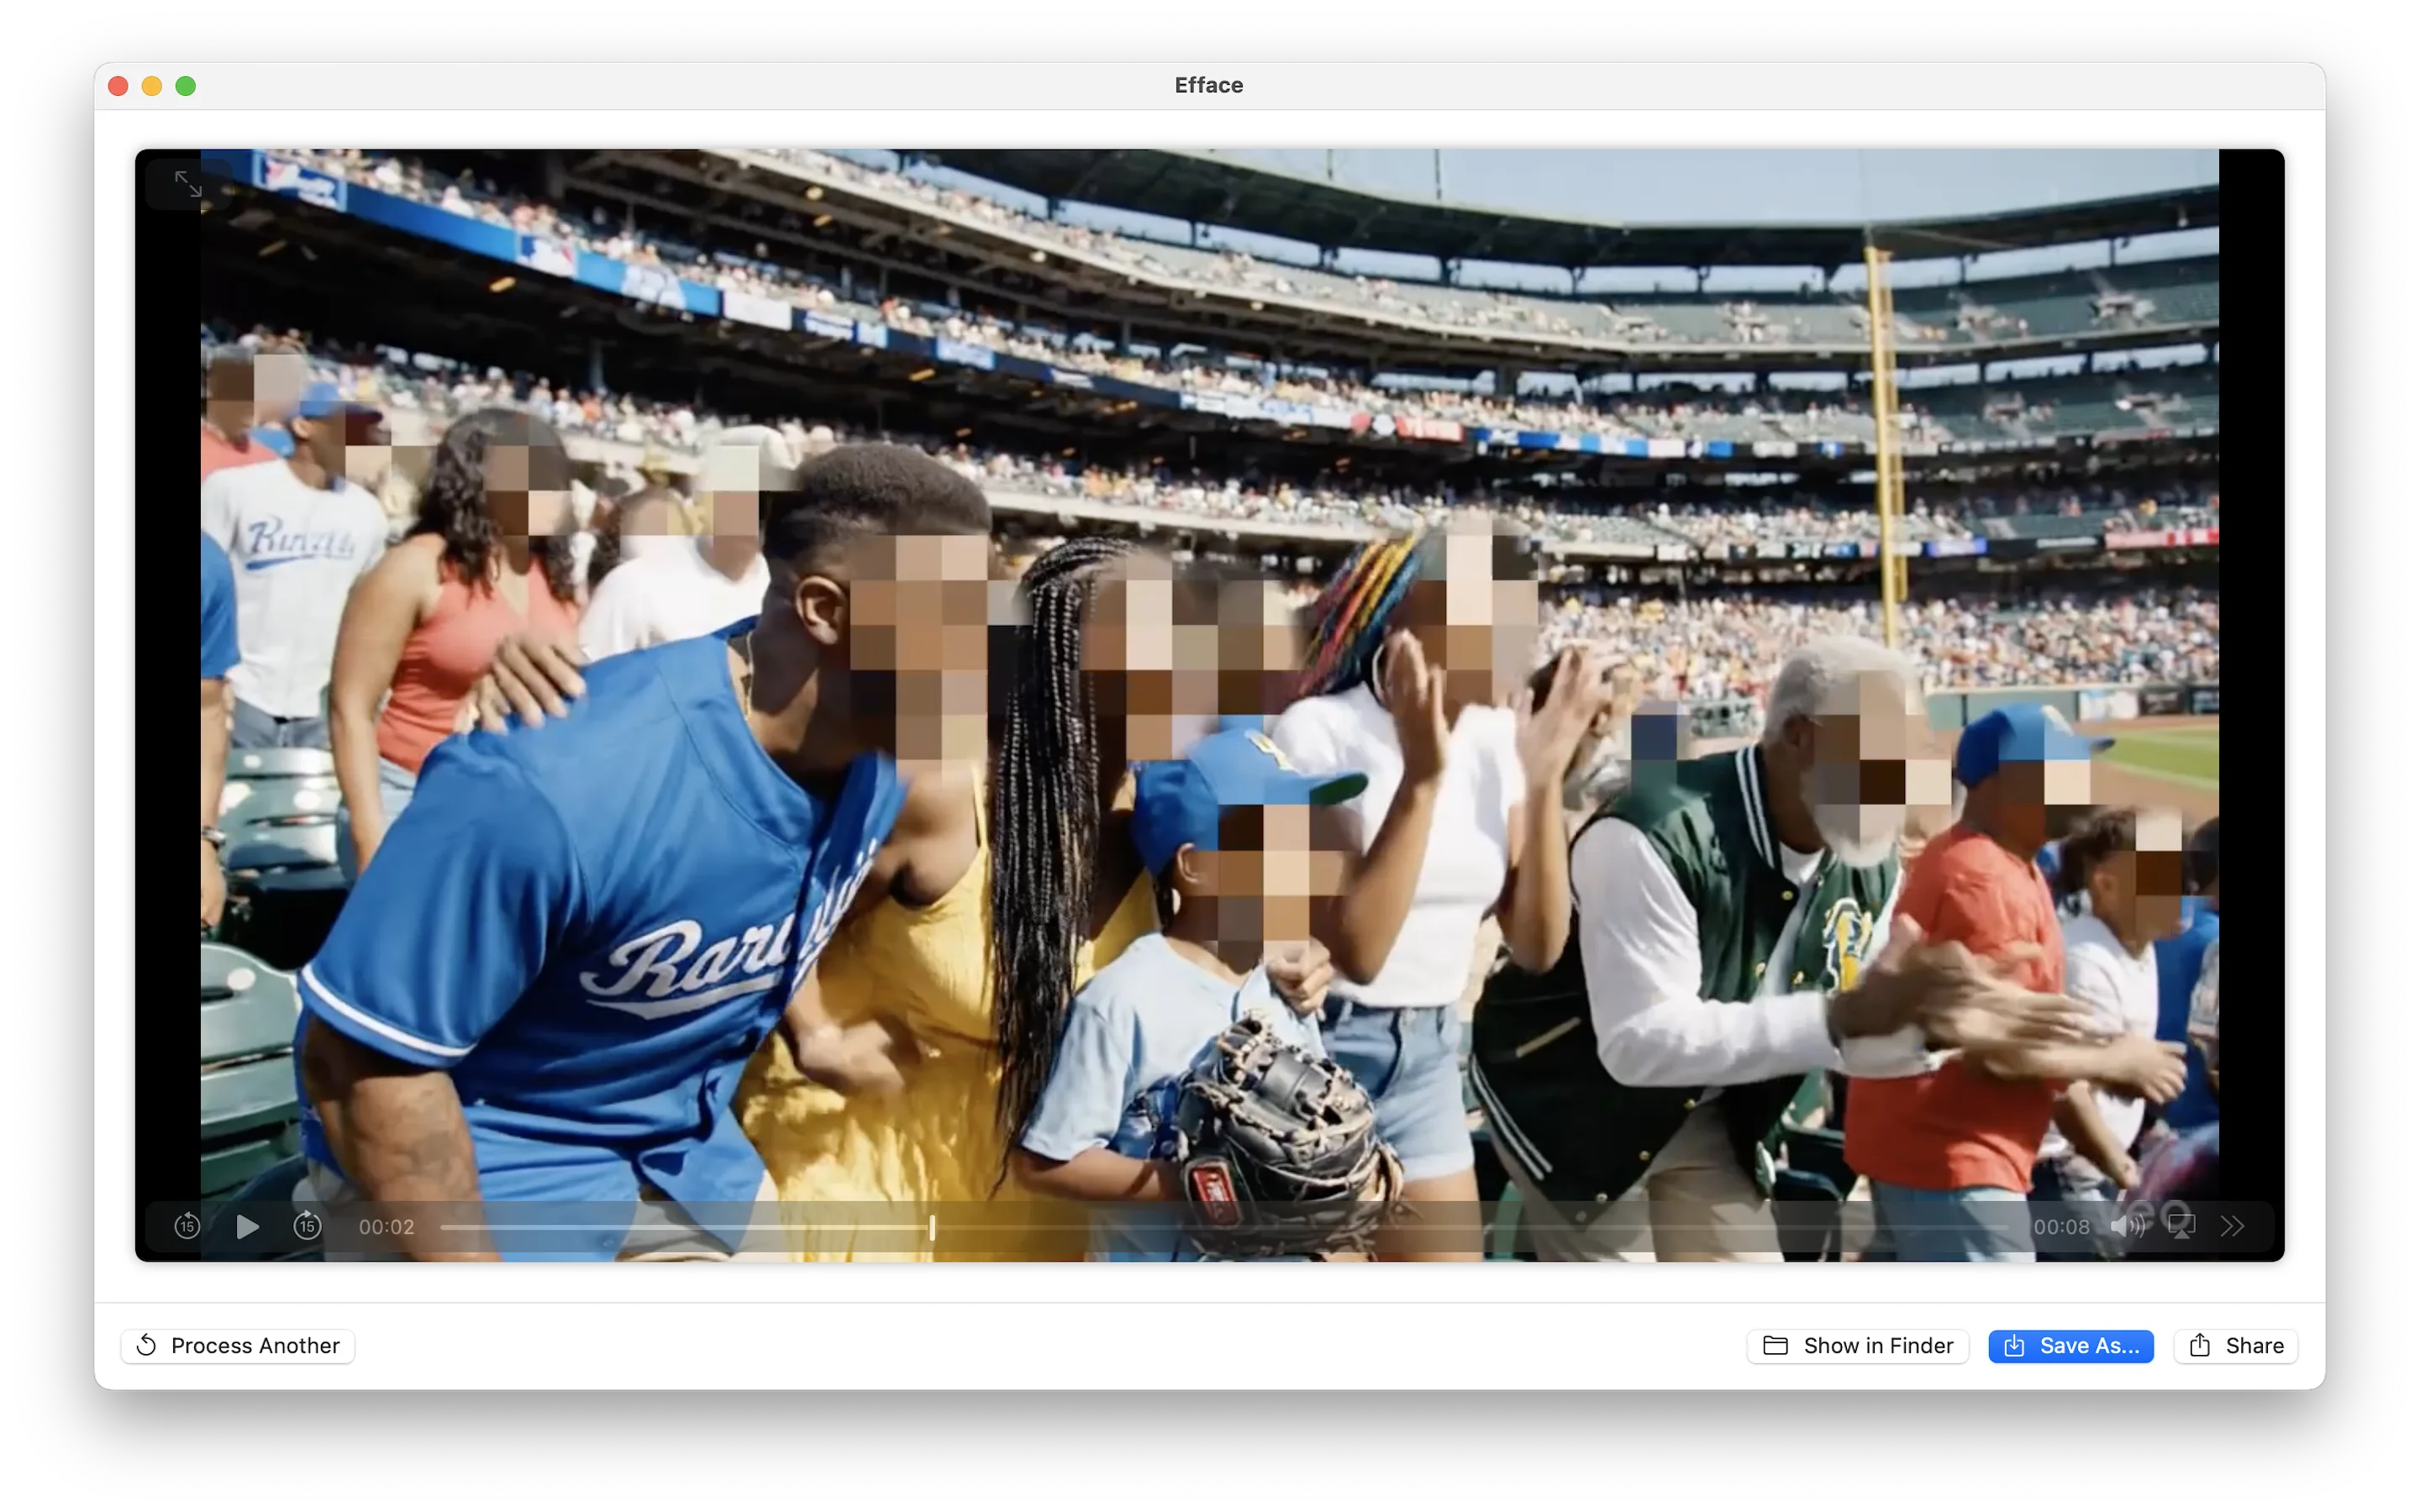Zoom the Efface window with the green button
This screenshot has width=2420, height=1512.
click(186, 86)
